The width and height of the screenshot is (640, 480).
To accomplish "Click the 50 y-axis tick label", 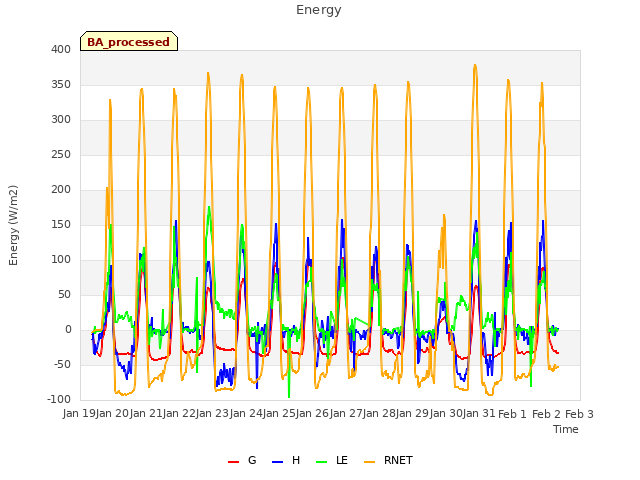I will (64, 295).
